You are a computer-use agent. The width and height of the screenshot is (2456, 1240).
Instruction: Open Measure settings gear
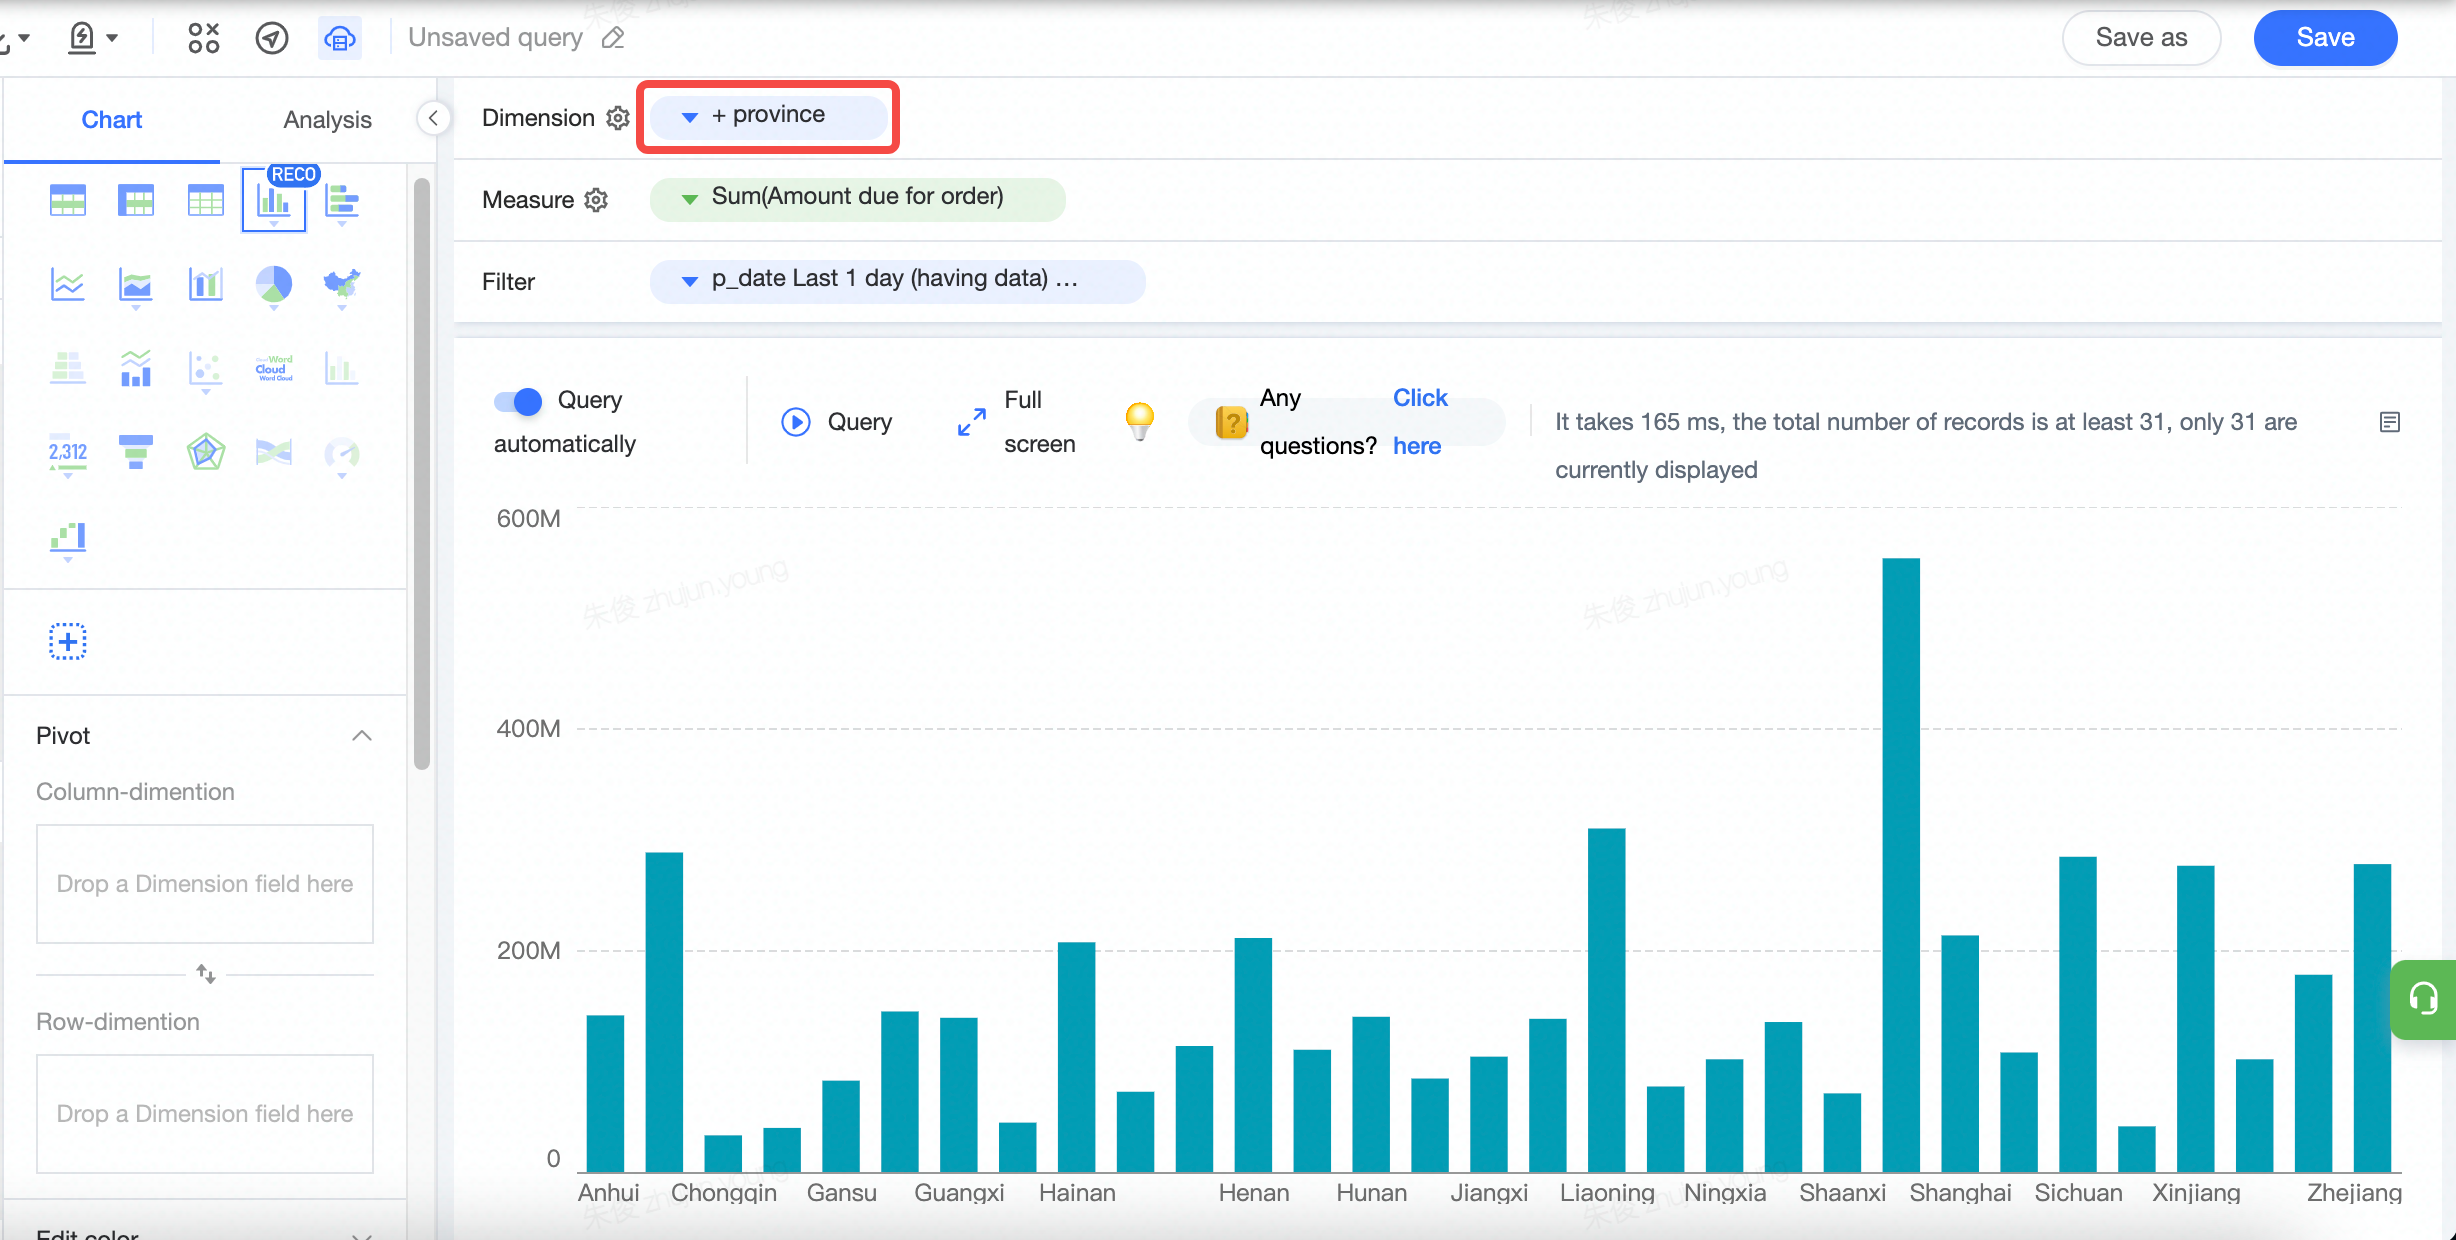coord(596,200)
